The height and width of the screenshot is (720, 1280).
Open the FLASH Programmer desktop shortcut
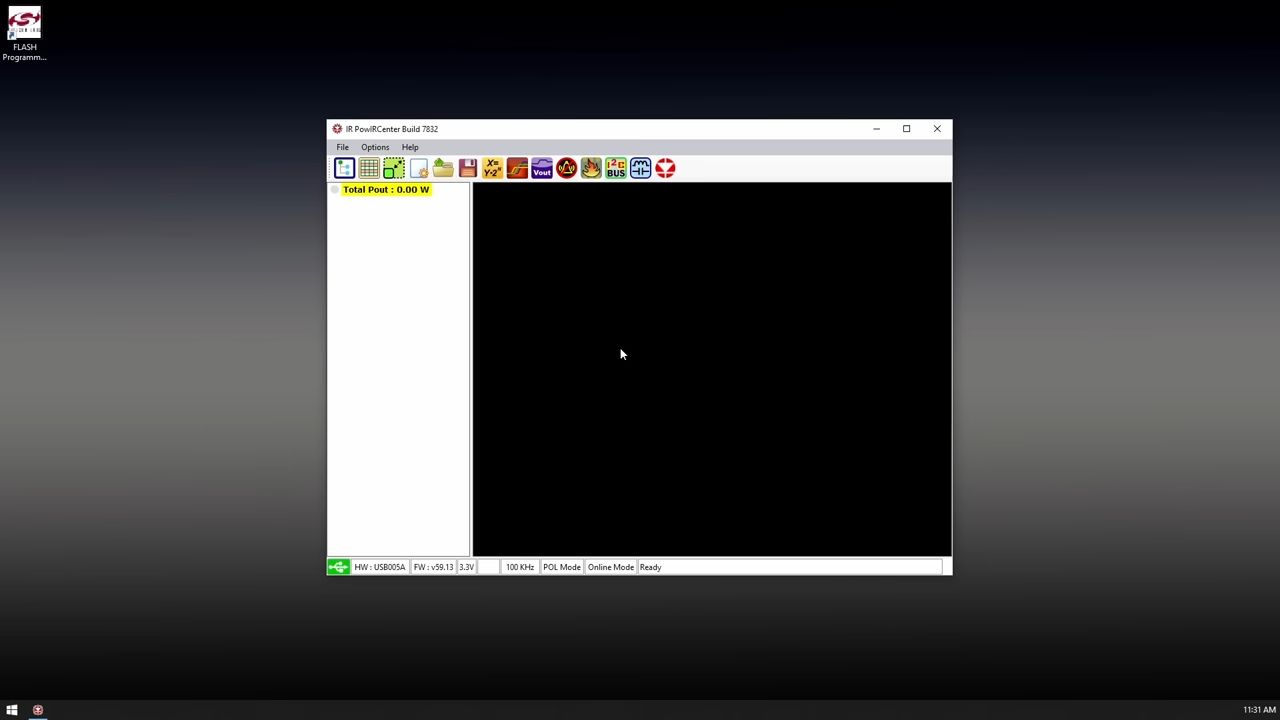tap(24, 34)
